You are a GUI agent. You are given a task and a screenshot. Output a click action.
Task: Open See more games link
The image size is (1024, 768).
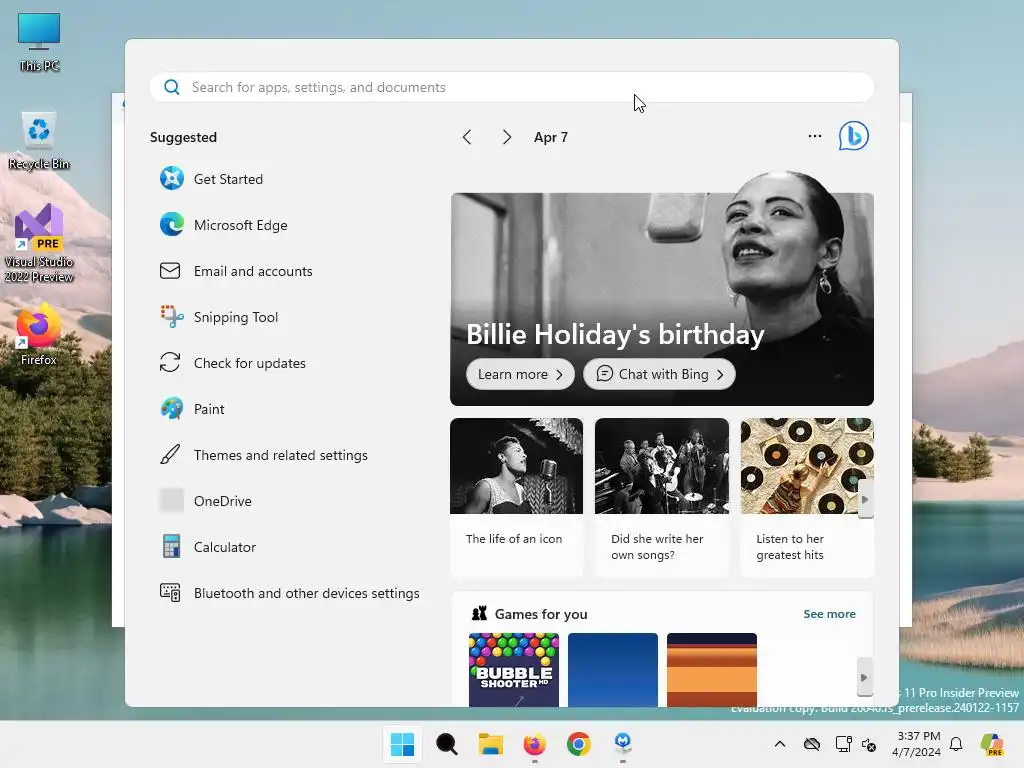click(x=829, y=614)
